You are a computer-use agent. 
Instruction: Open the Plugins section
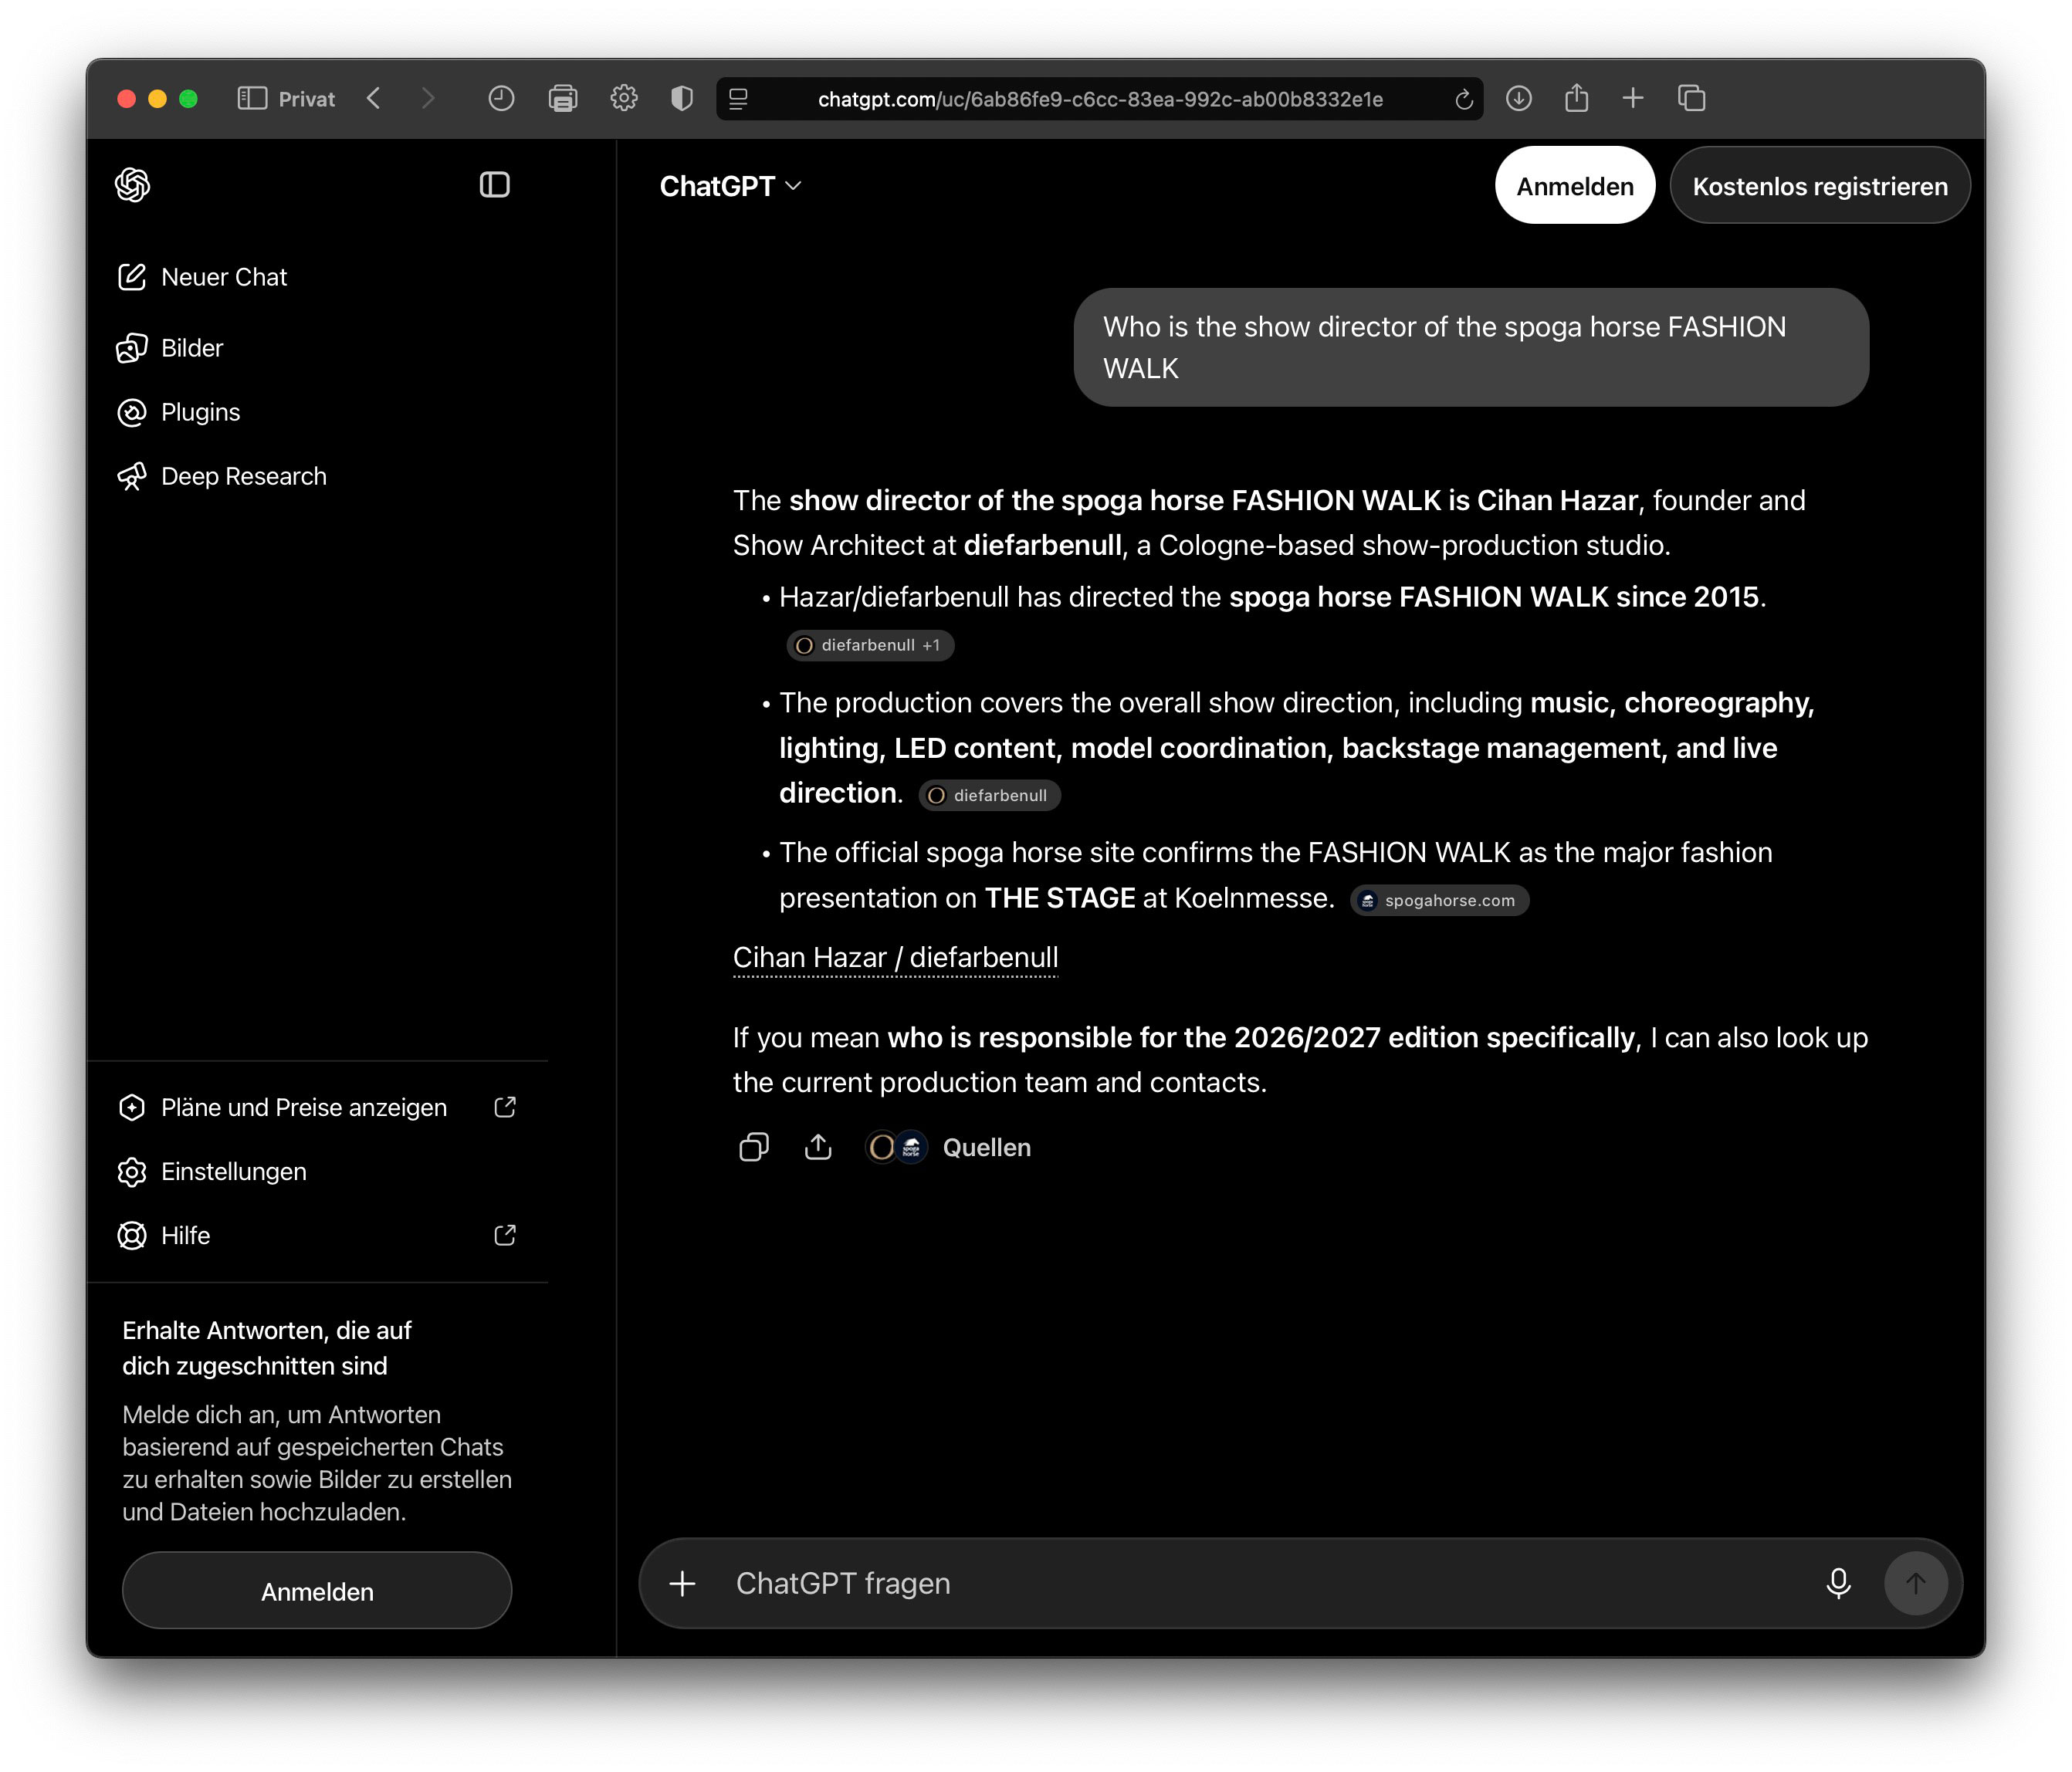pos(178,412)
